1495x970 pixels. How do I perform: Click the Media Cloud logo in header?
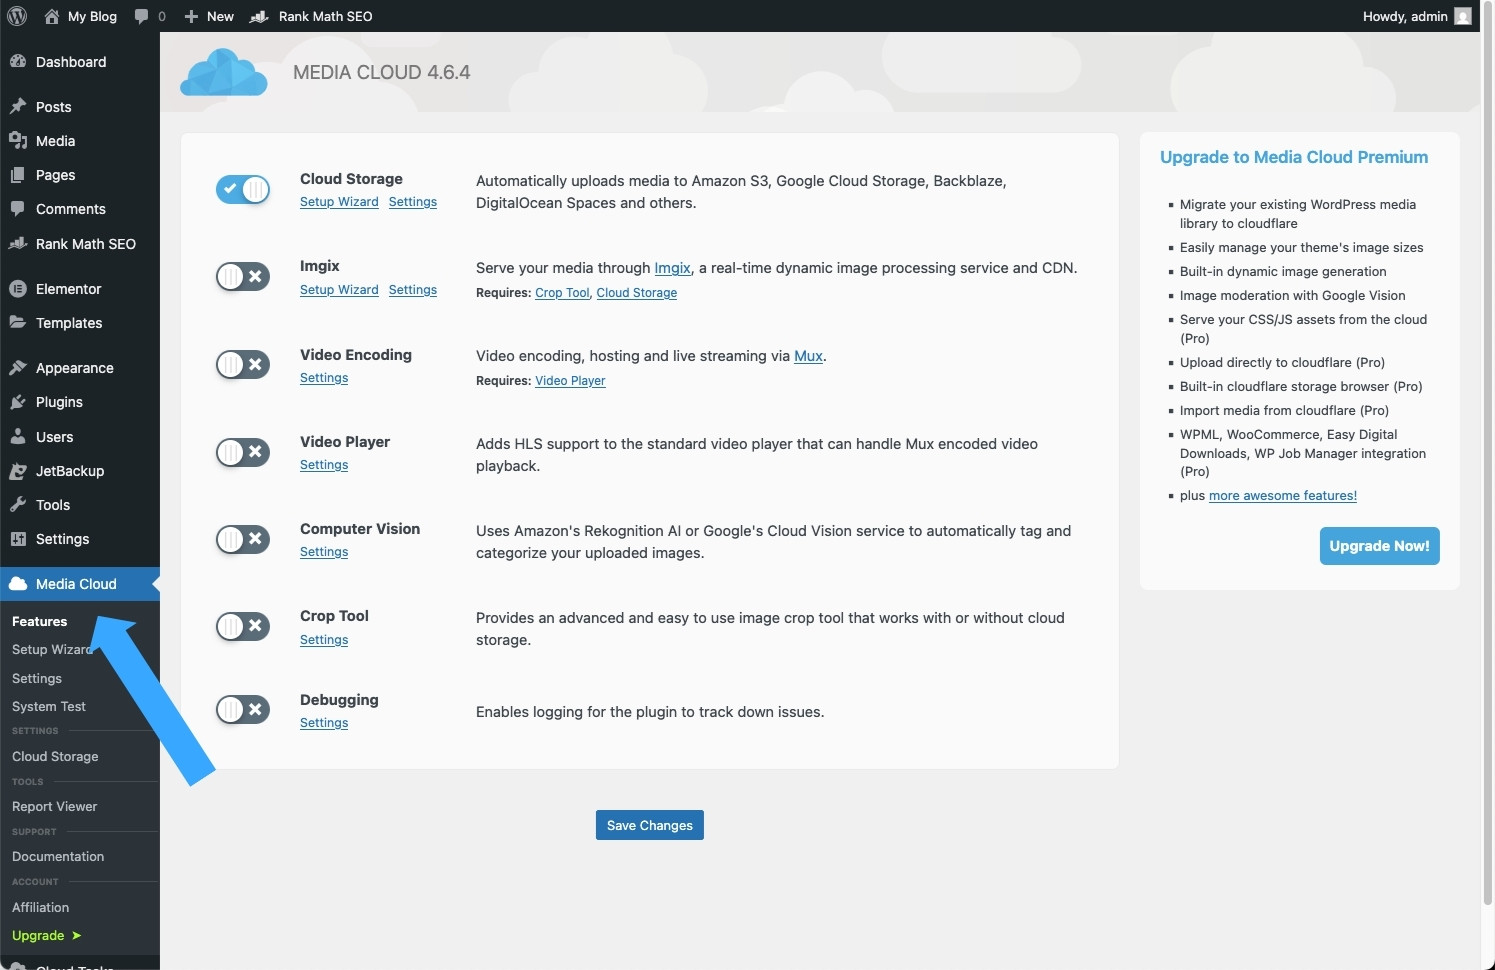point(224,73)
